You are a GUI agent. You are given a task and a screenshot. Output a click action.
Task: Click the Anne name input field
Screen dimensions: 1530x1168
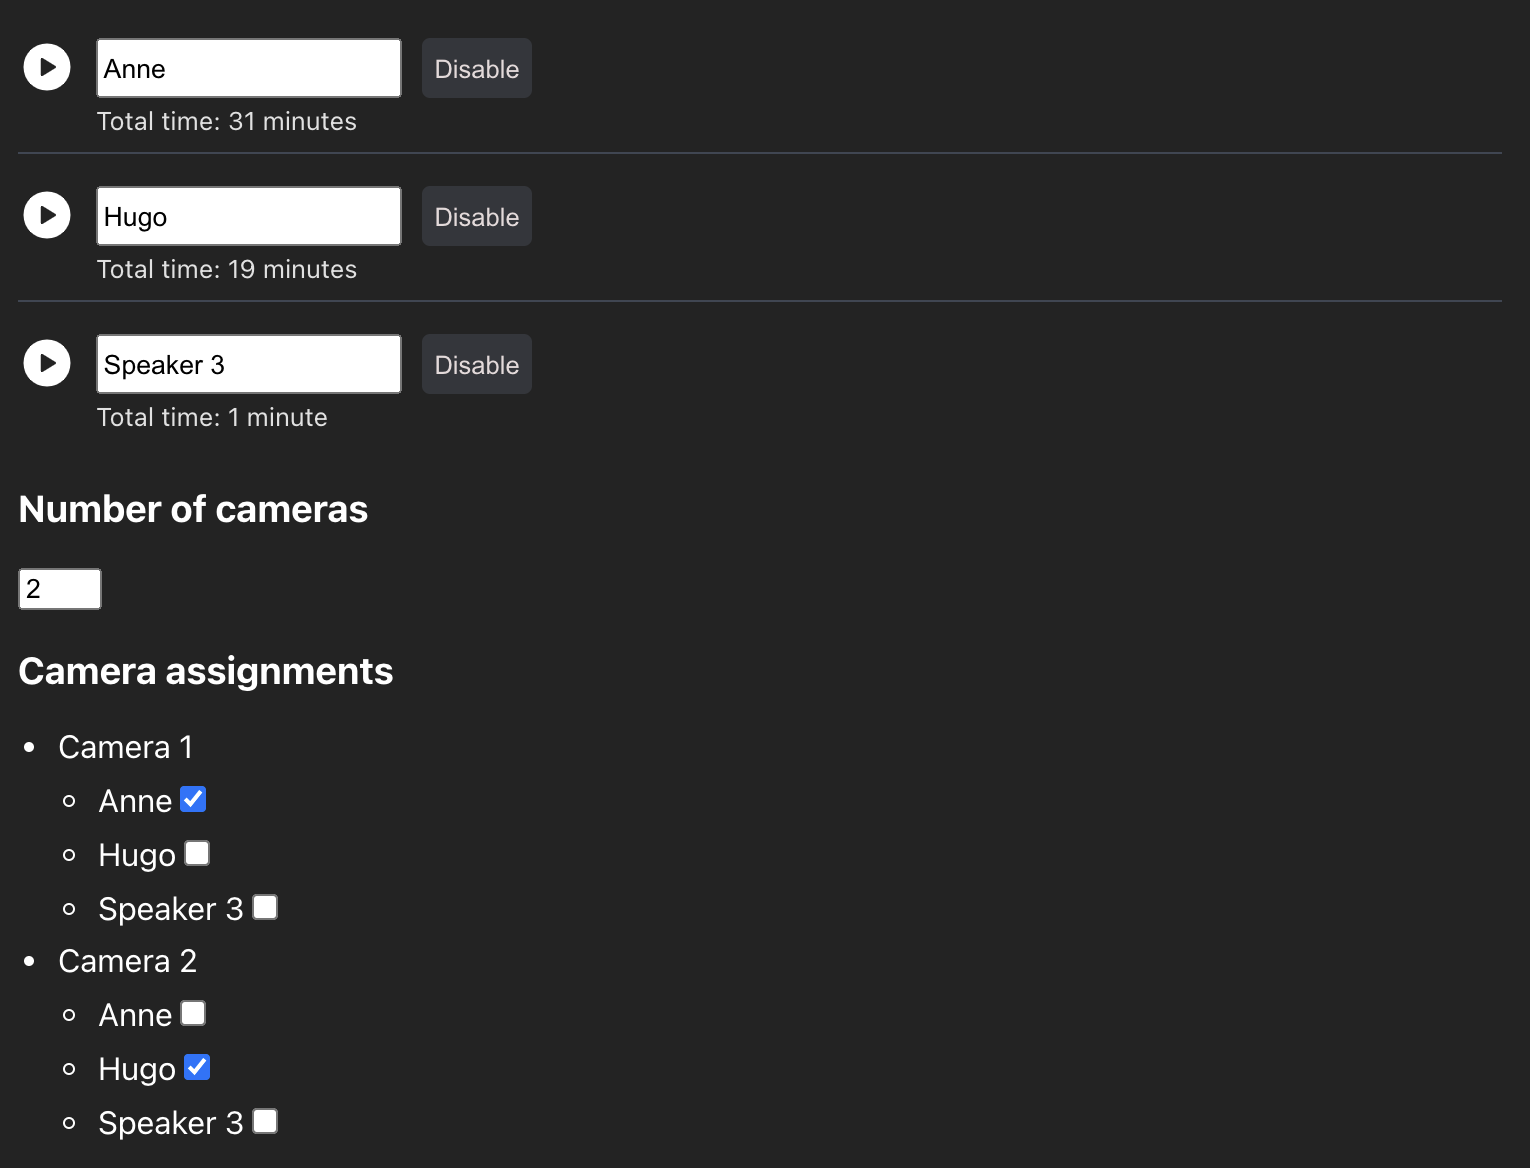coord(248,67)
